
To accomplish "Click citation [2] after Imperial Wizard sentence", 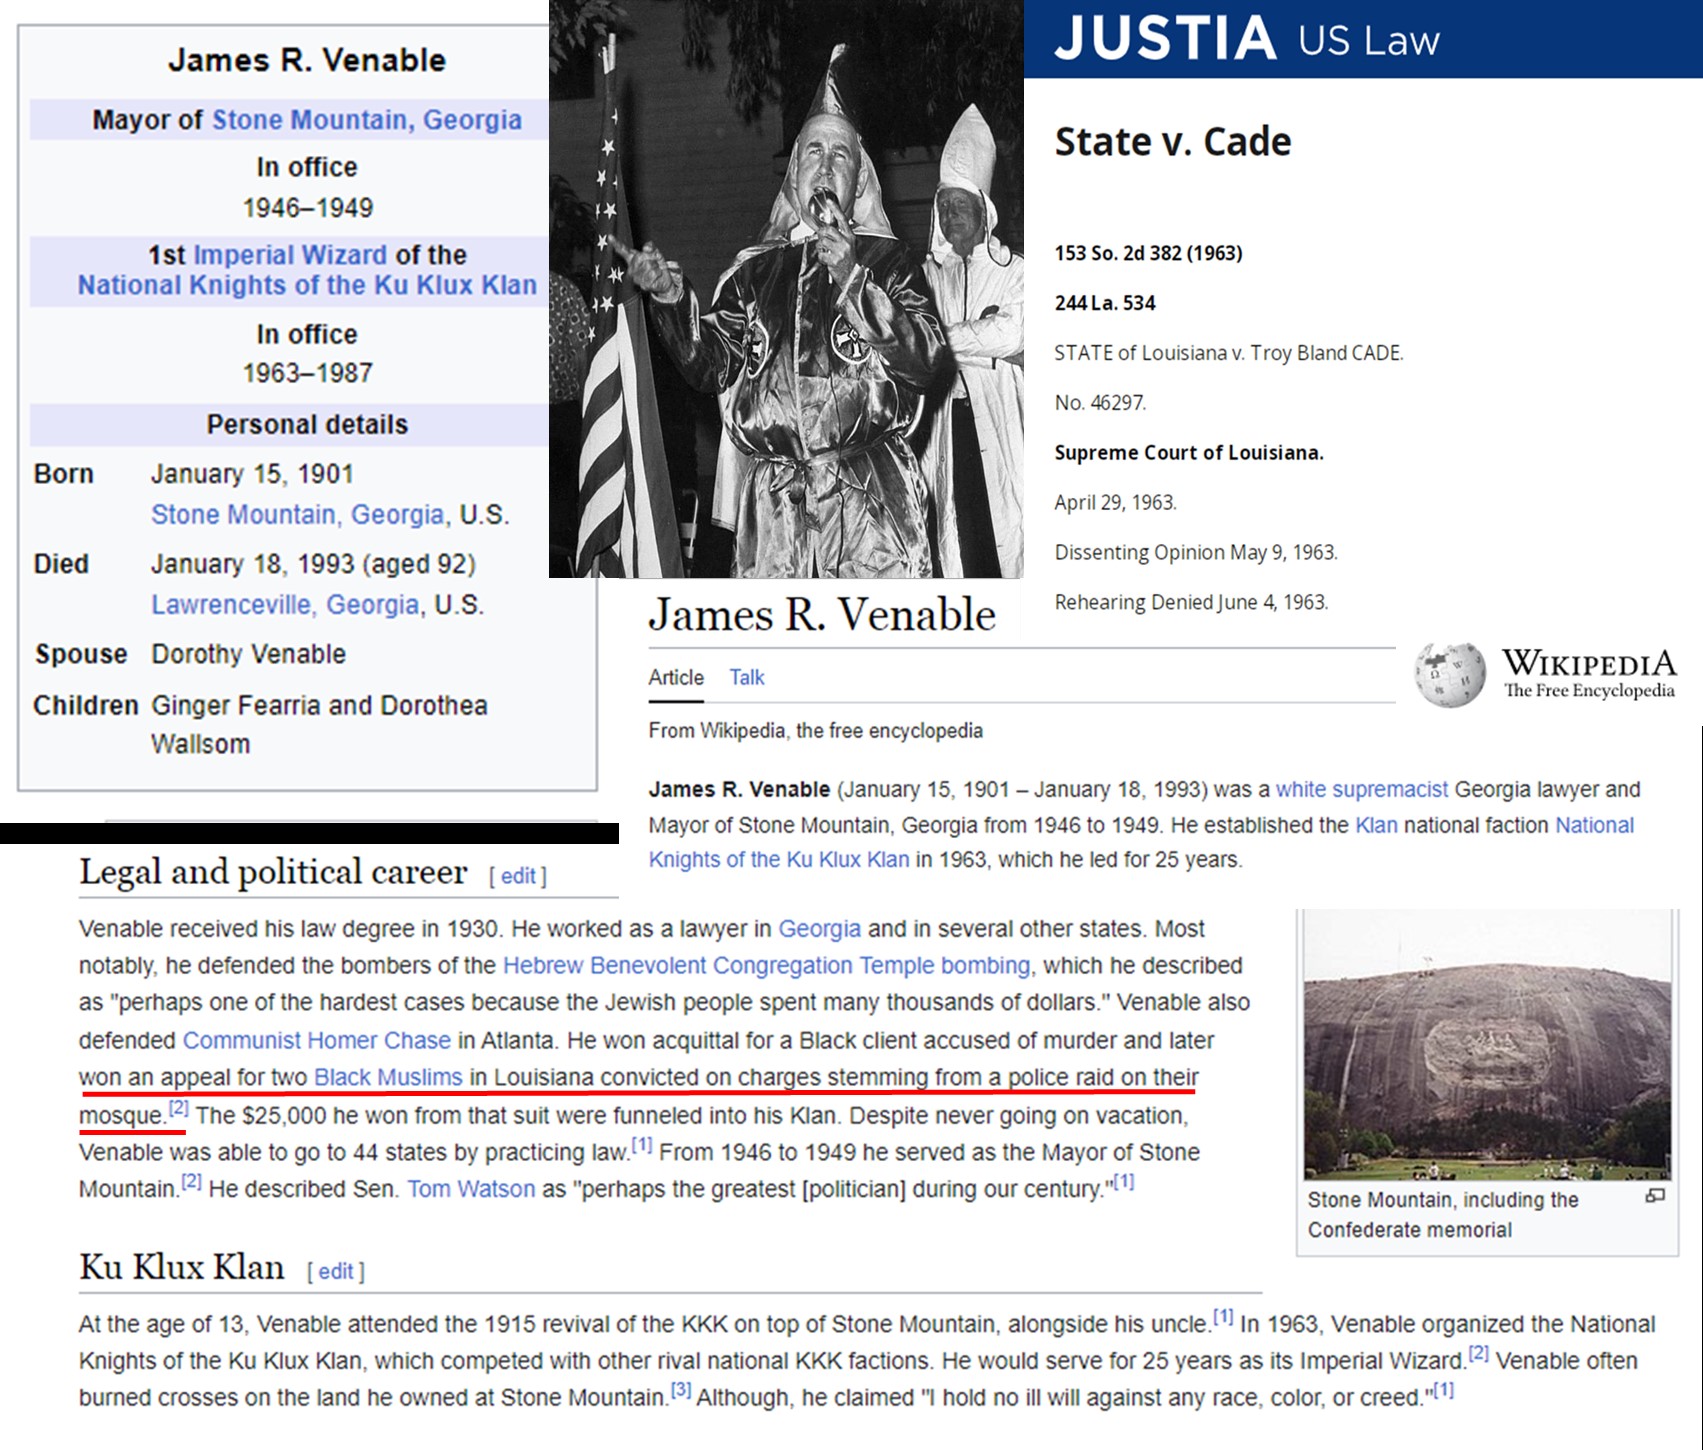I will coord(1479,1354).
